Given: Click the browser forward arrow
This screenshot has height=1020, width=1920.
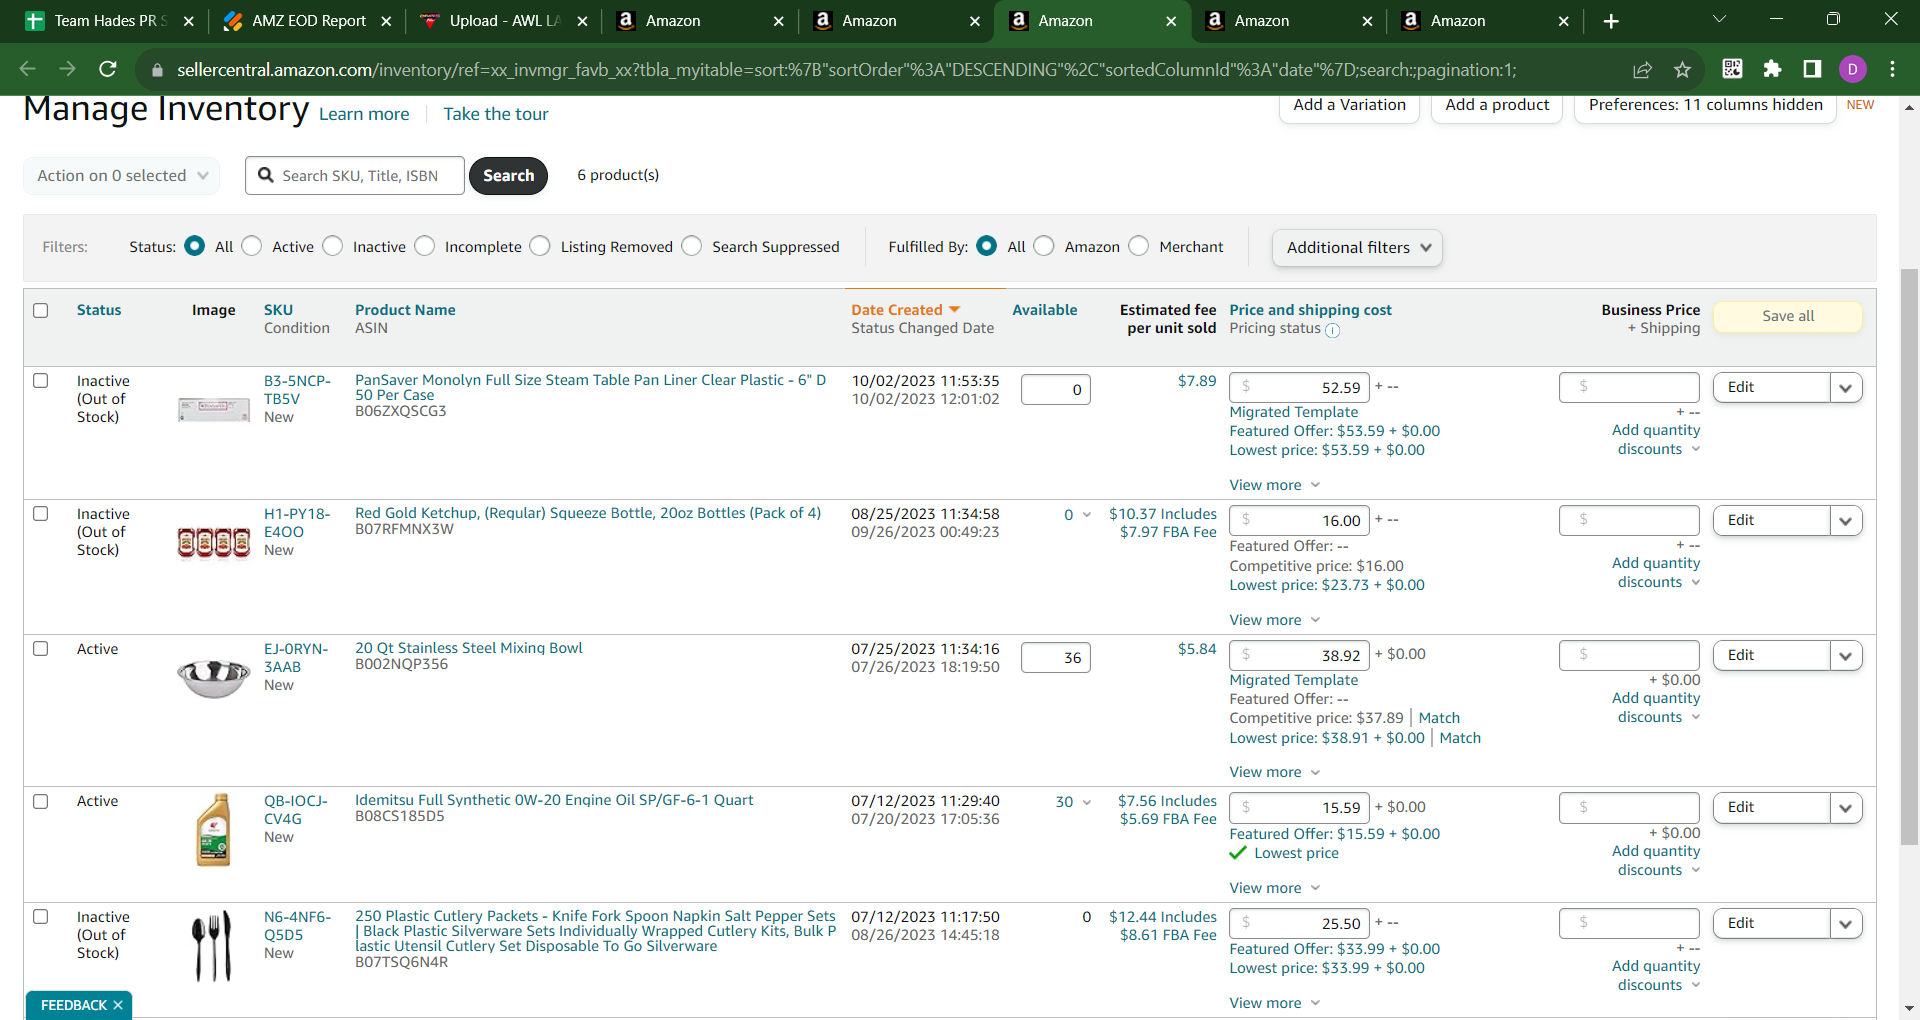Looking at the screenshot, I should [x=67, y=69].
